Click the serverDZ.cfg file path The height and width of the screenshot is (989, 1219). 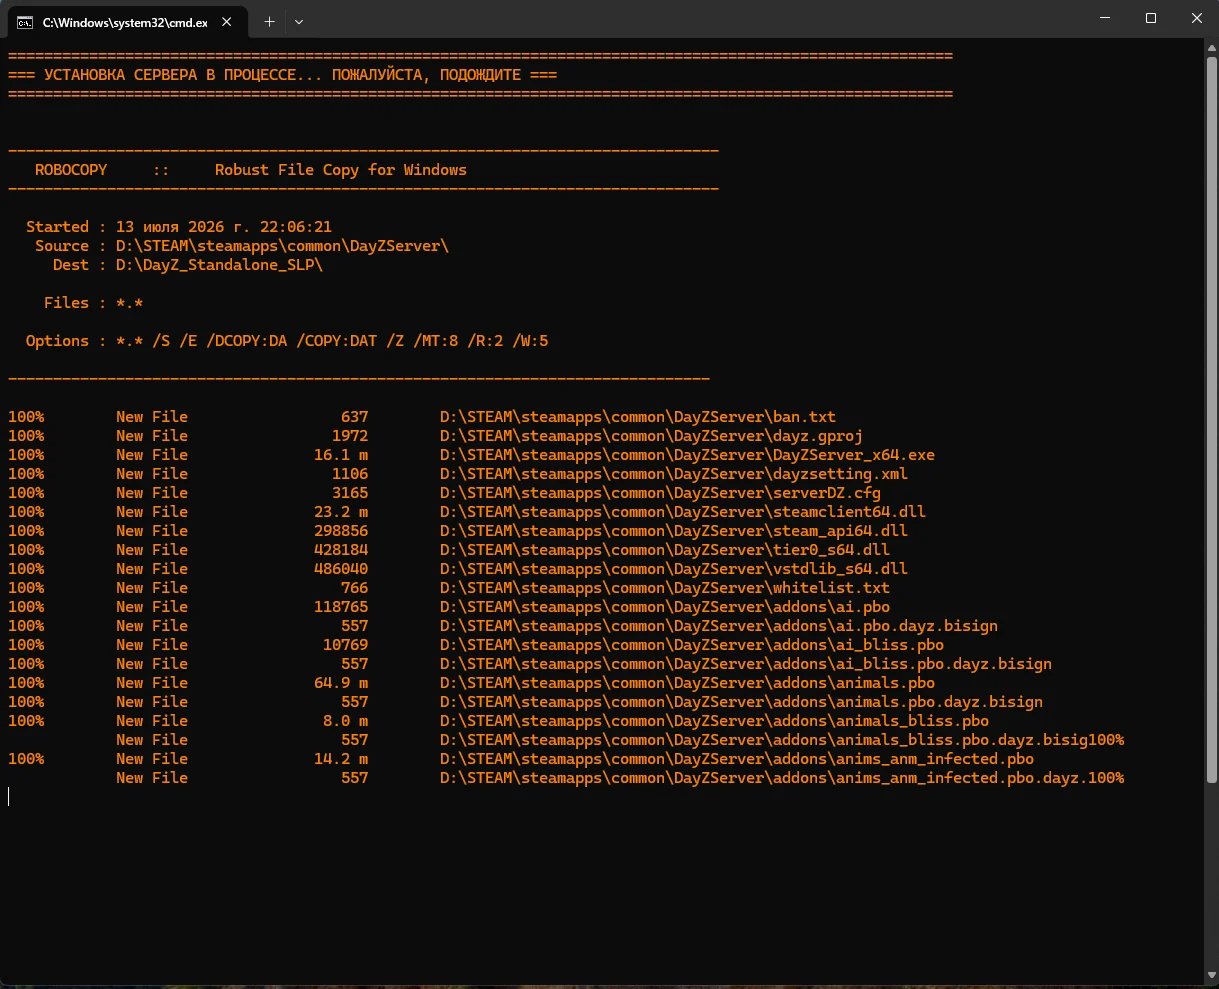[660, 493]
